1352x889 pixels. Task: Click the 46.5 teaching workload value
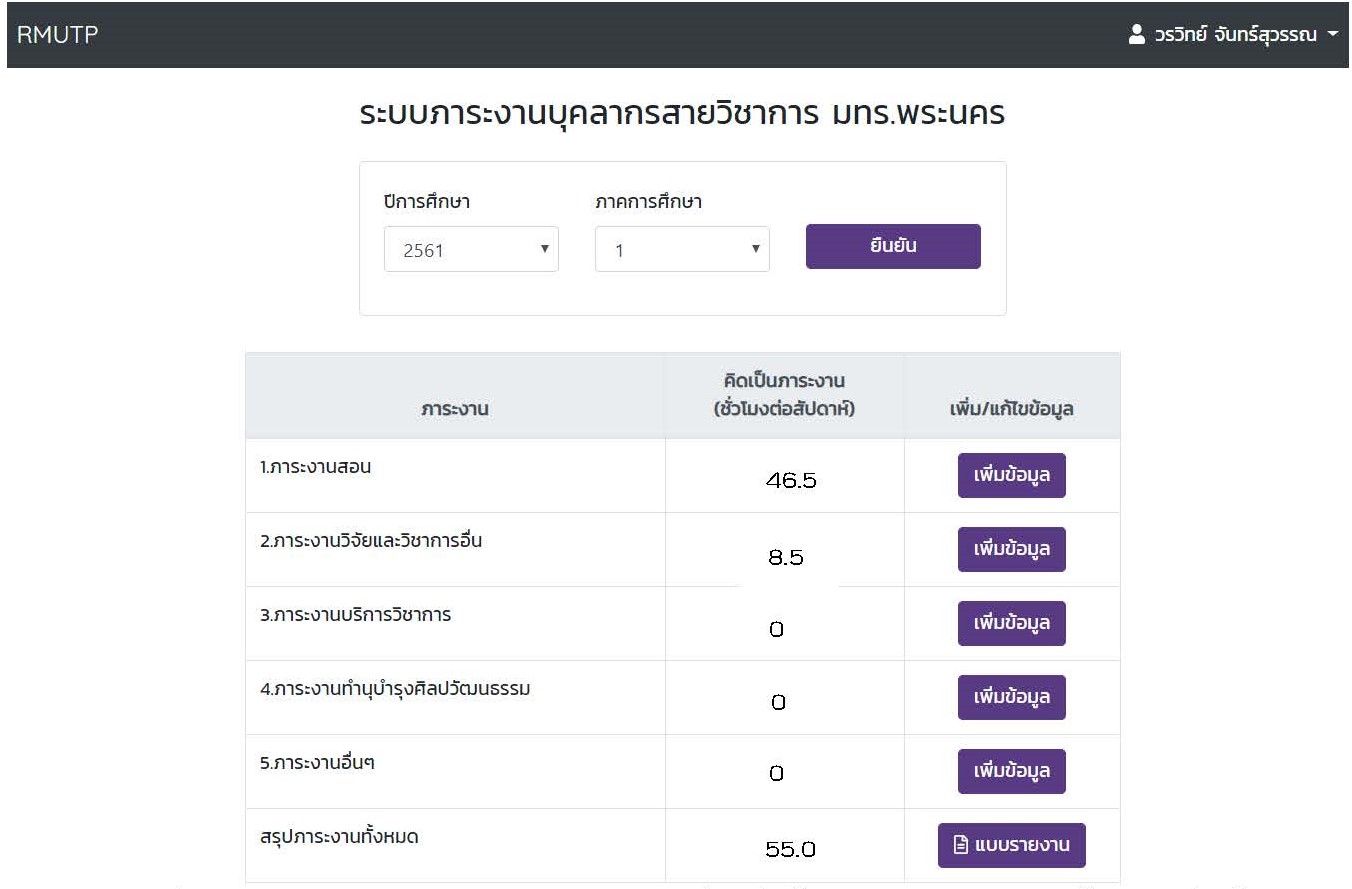click(791, 481)
